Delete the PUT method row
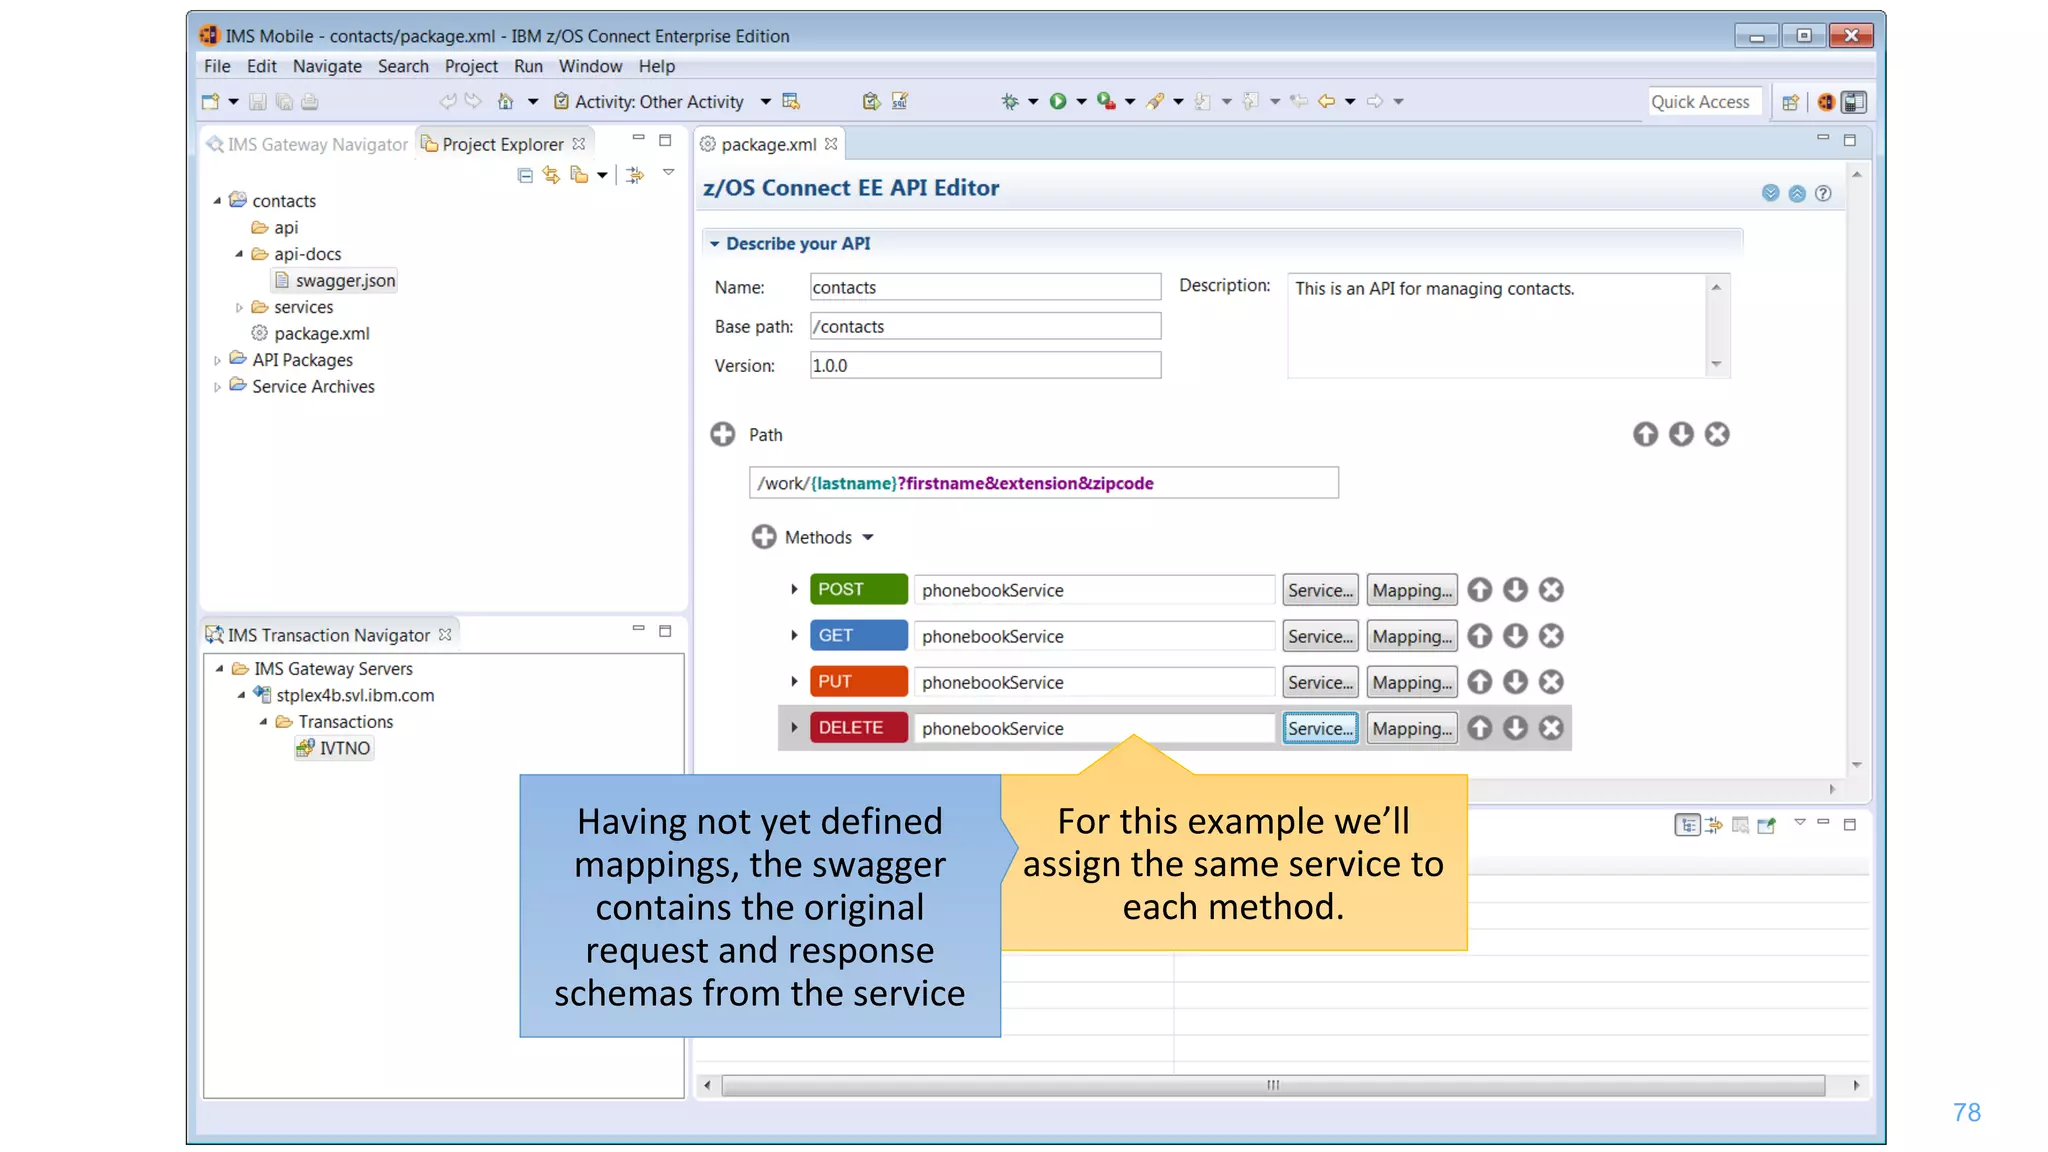Image resolution: width=2048 pixels, height=1152 pixels. pyautogui.click(x=1551, y=682)
